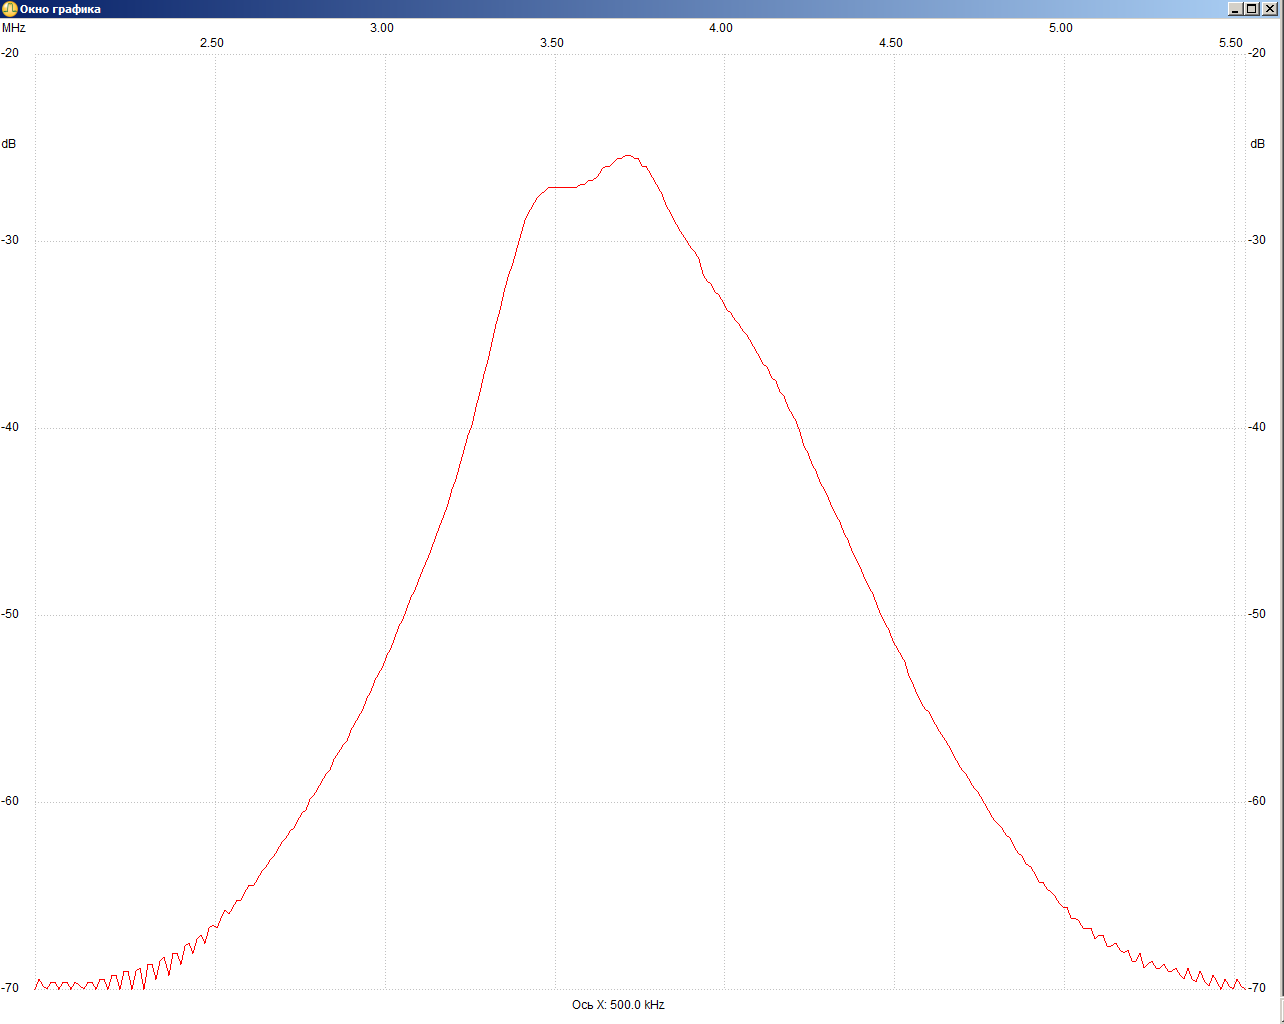The image size is (1284, 1024).
Task: Select the 4.00 MHz frequency label
Action: coord(721,28)
